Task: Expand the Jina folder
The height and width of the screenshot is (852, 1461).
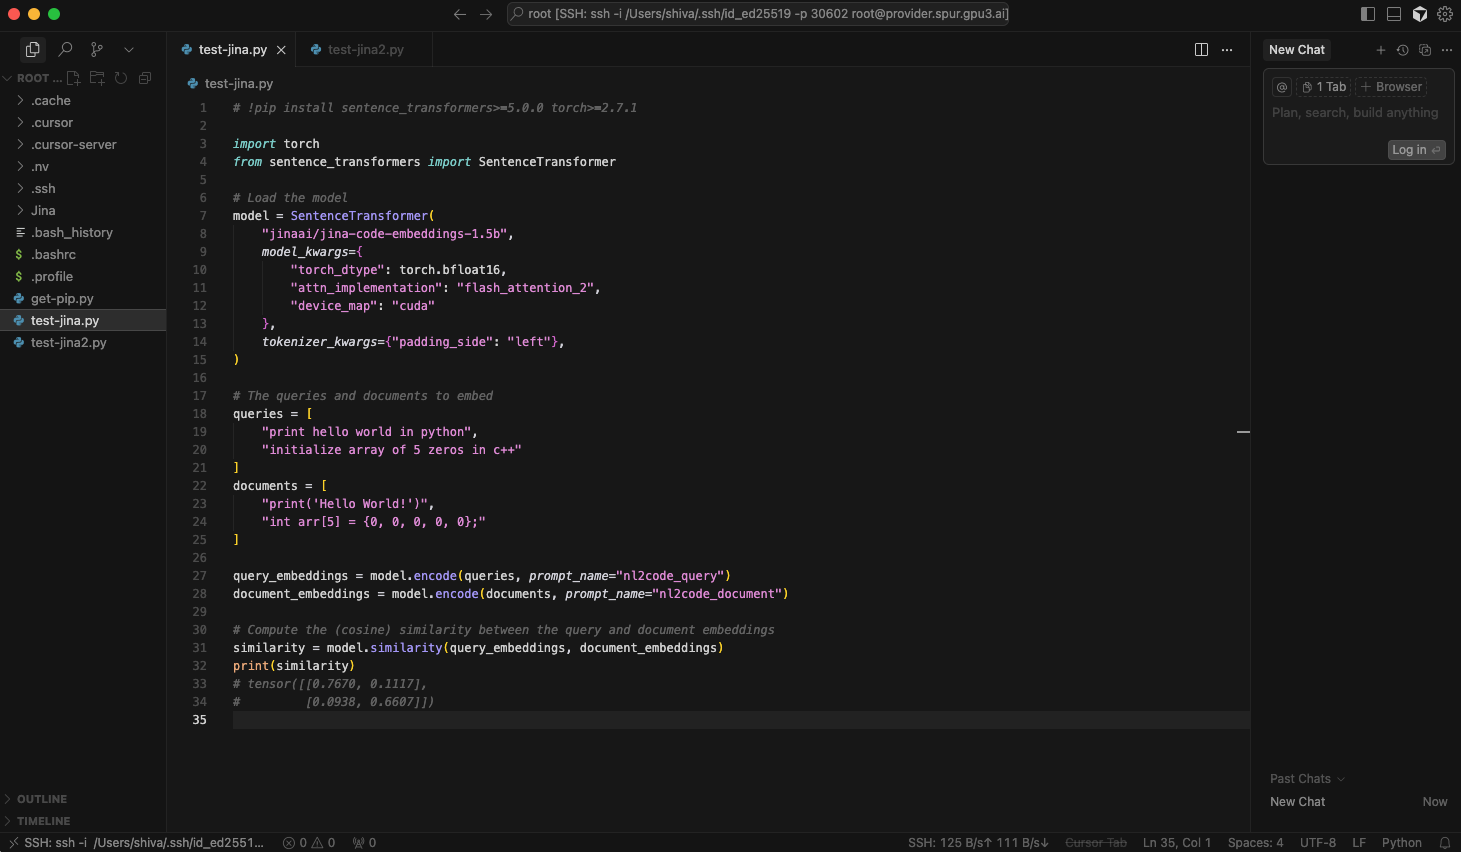Action: [x=43, y=210]
